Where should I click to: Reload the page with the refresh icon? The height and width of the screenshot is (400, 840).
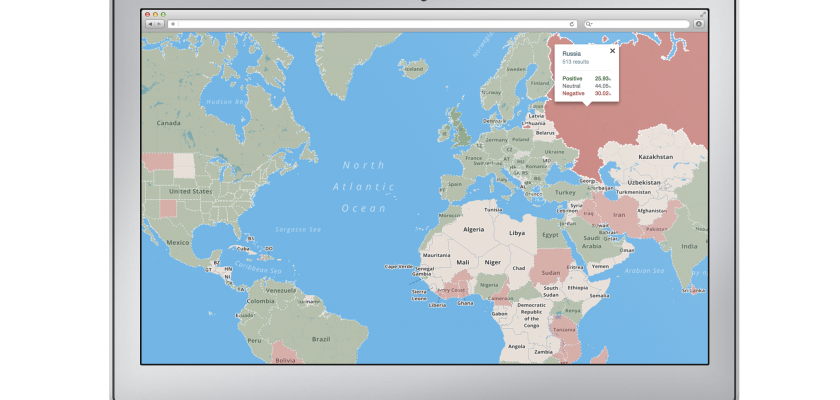572,23
